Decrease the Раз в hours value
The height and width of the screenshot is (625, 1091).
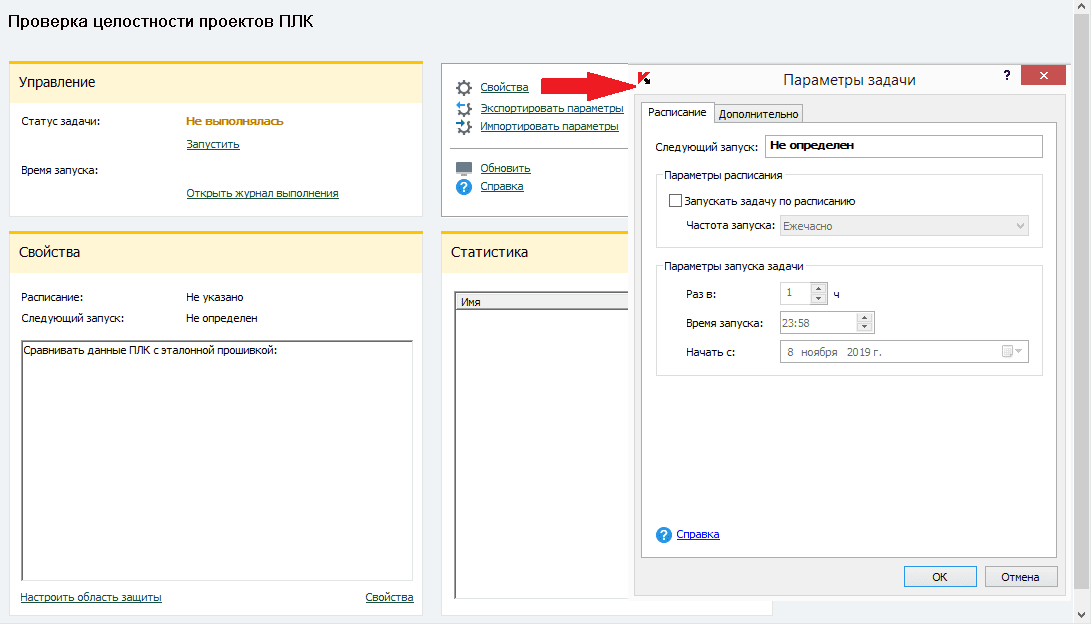click(818, 299)
